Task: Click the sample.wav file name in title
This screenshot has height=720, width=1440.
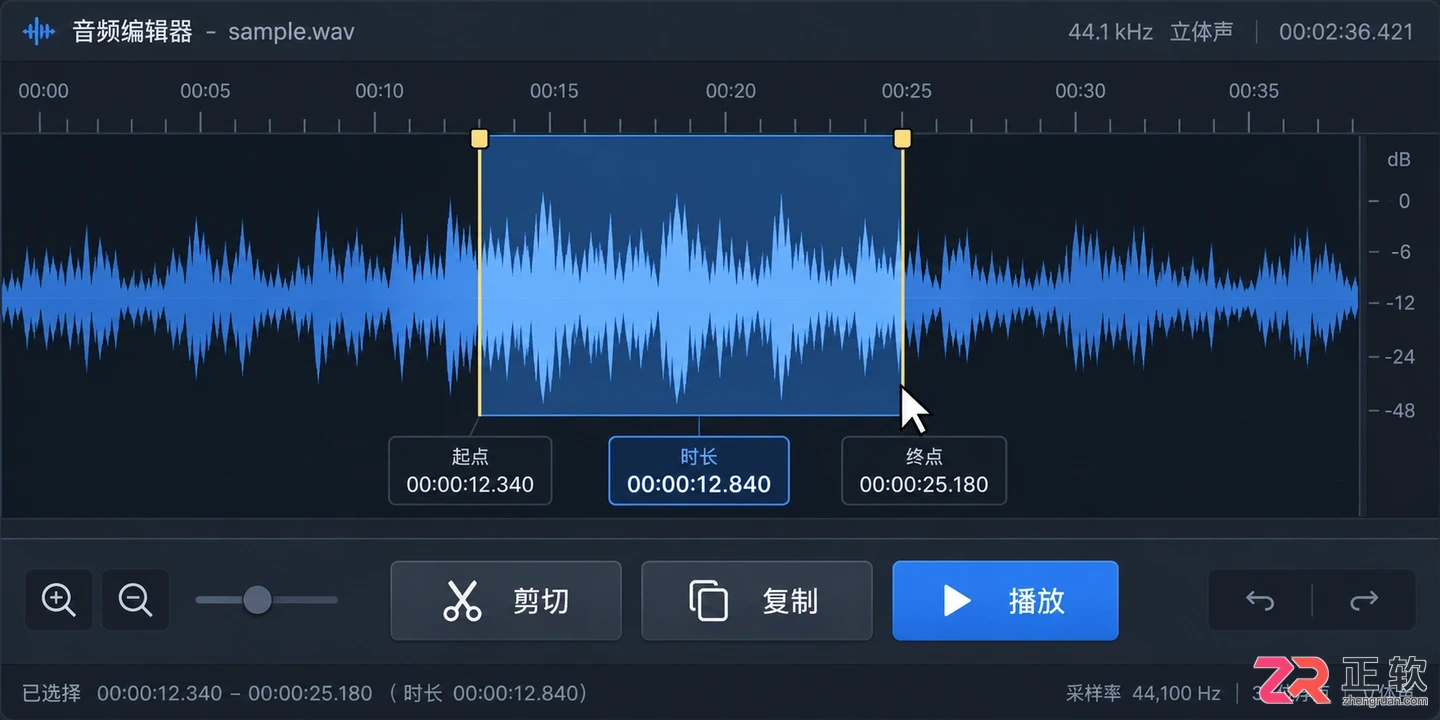Action: [291, 31]
